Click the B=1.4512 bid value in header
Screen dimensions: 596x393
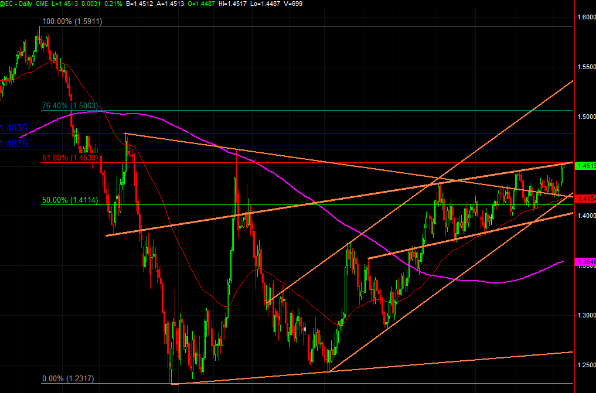click(x=139, y=4)
